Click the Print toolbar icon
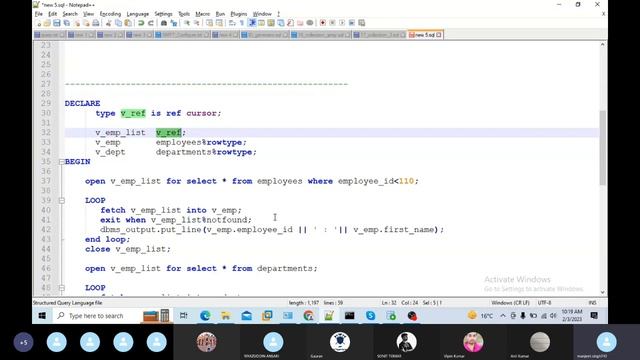This screenshot has height=360, width=640. click(96, 23)
